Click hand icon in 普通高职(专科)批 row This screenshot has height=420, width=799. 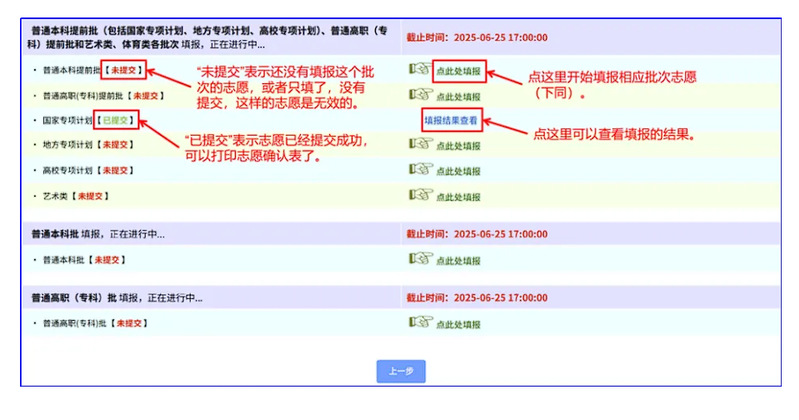coord(420,323)
